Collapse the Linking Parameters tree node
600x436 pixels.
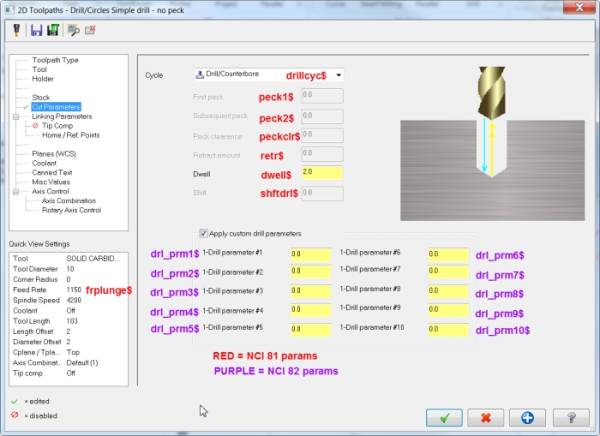point(15,116)
